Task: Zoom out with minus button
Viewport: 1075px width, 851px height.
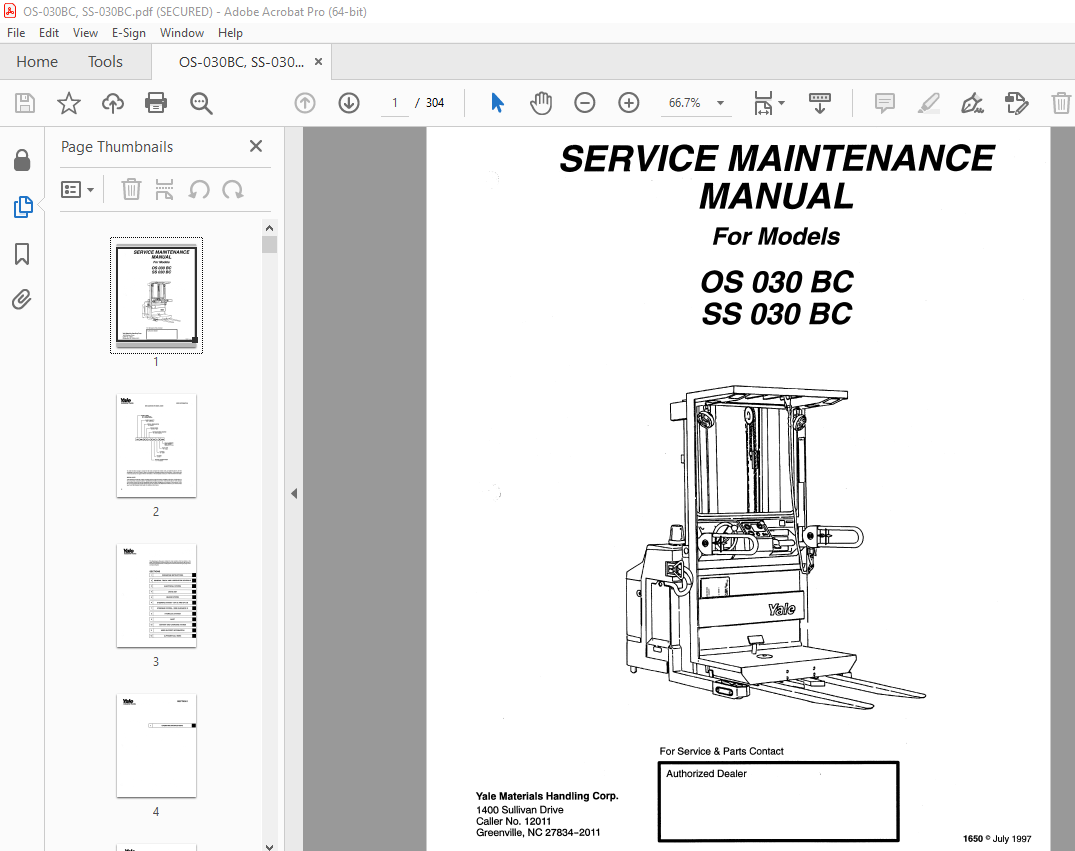Action: tap(585, 104)
